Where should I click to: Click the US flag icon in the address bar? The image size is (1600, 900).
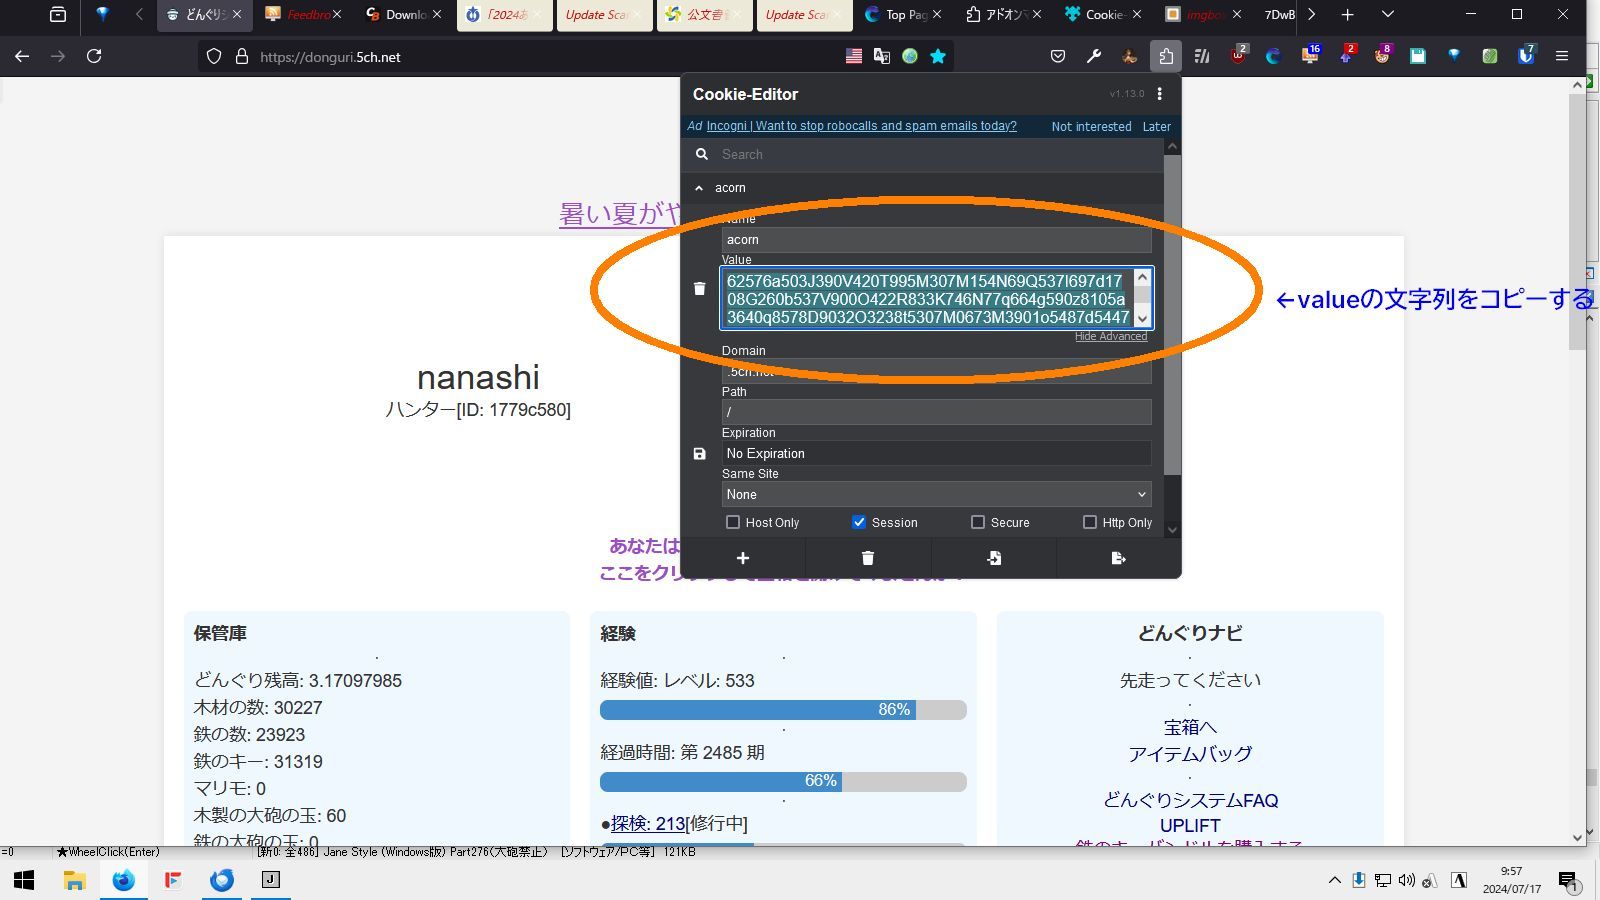[x=854, y=57]
